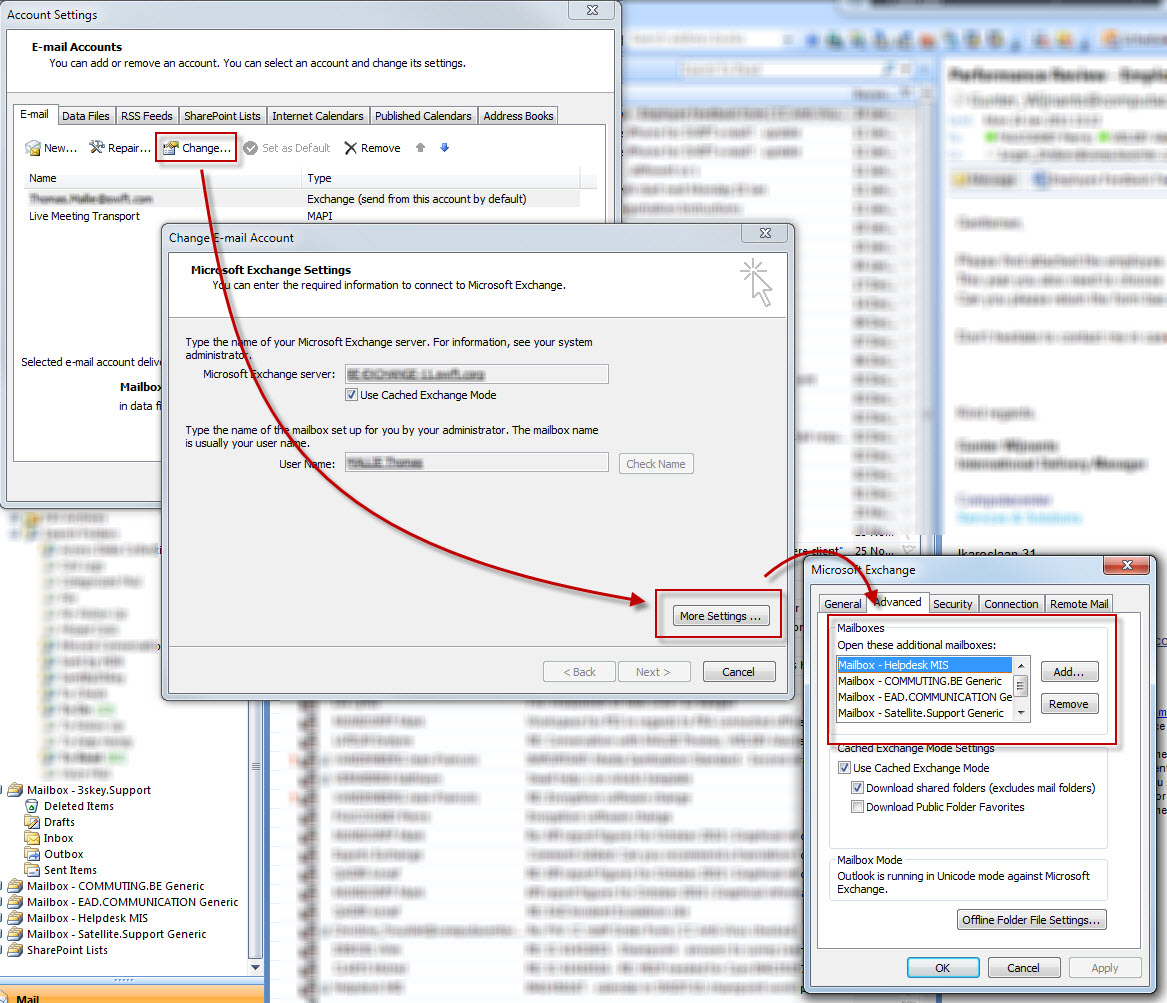Open the Connection tab
Screen dimensions: 1167x1003
click(1011, 604)
